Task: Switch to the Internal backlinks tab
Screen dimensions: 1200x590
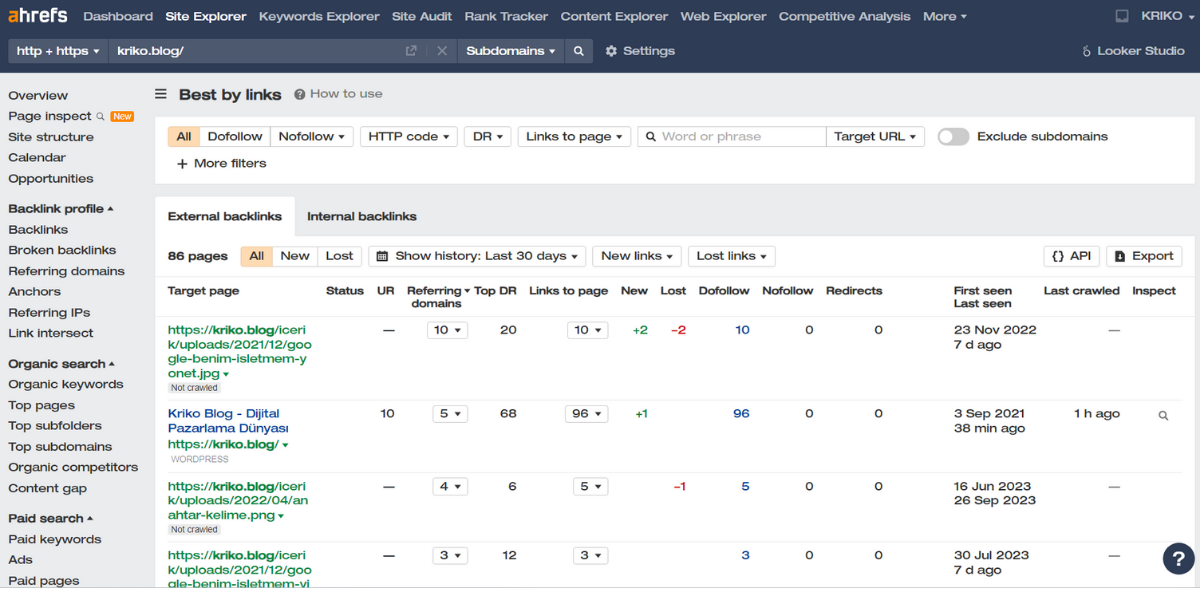Action: (x=361, y=216)
